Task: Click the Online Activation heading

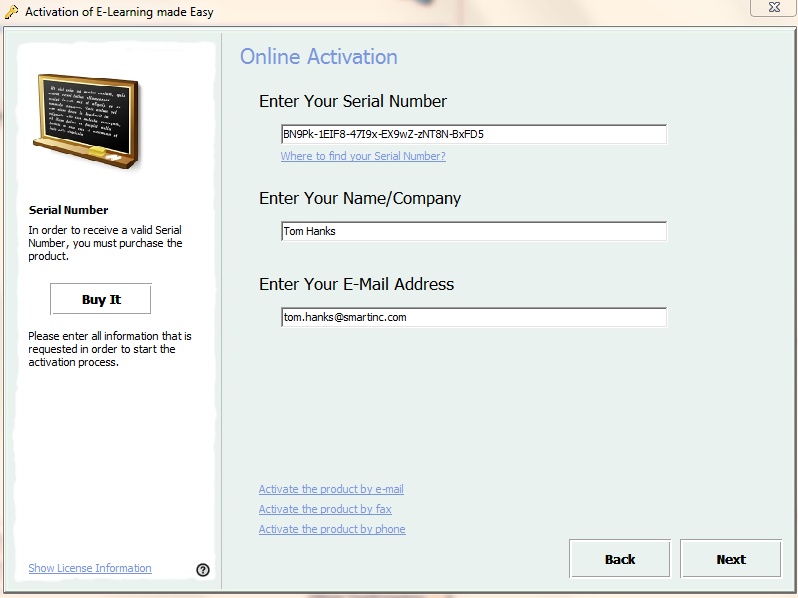Action: coord(318,57)
